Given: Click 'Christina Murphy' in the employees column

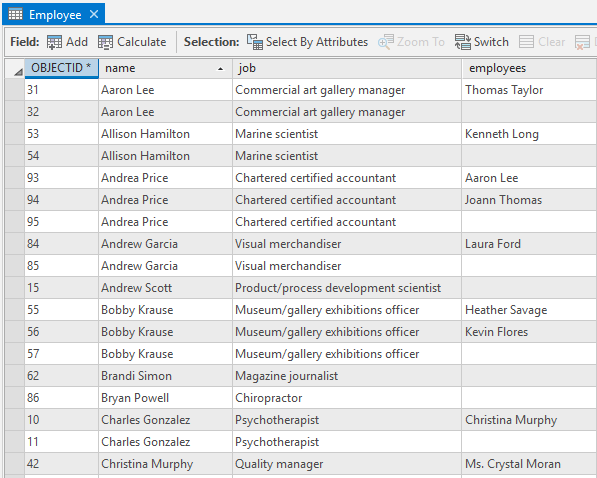Looking at the screenshot, I should (529, 420).
